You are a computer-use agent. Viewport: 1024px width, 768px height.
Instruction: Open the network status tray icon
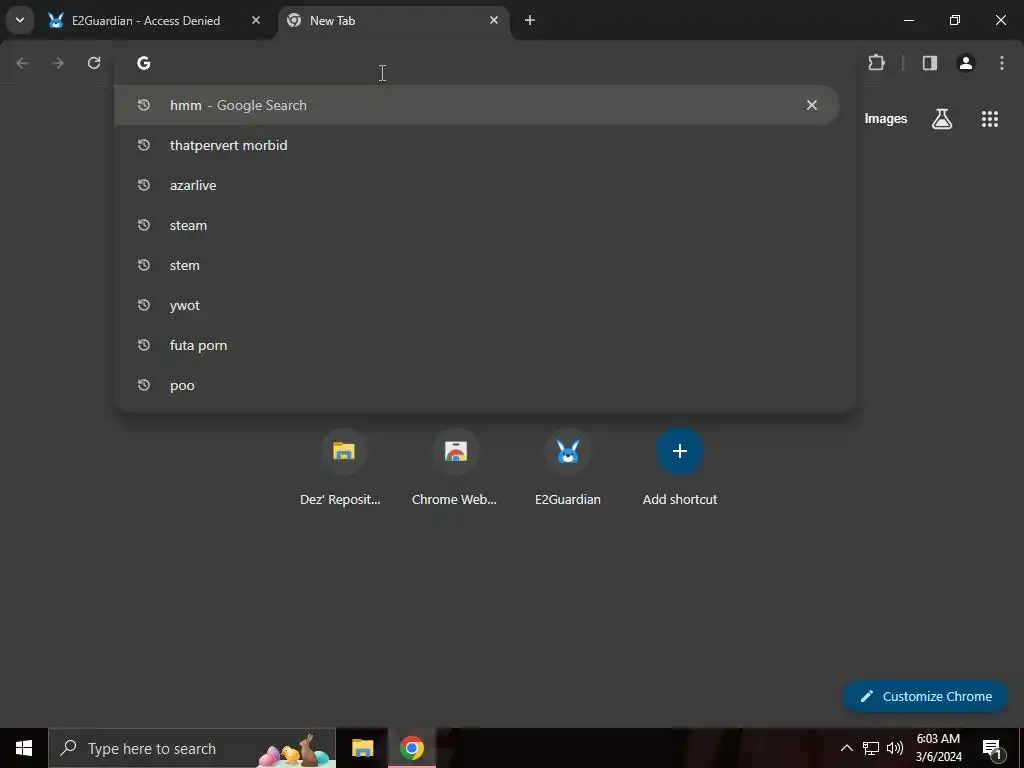(871, 748)
